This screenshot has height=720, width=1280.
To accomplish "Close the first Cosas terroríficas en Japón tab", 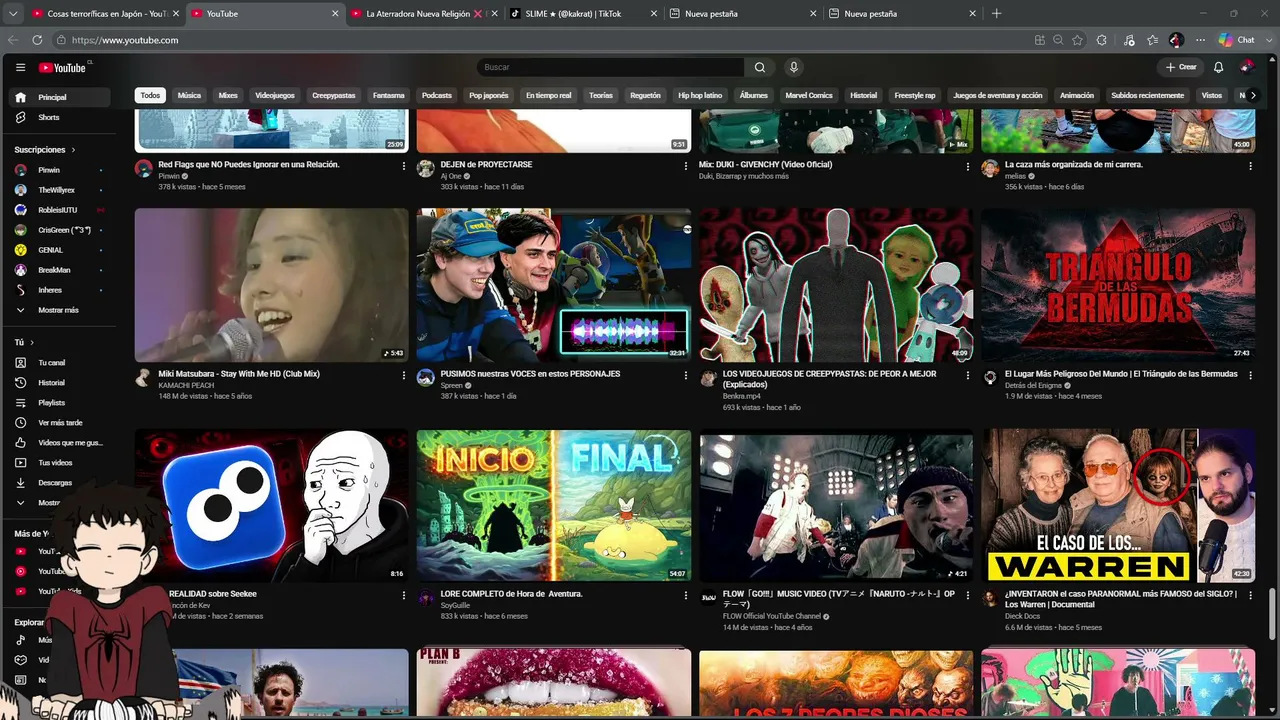I will click(175, 14).
